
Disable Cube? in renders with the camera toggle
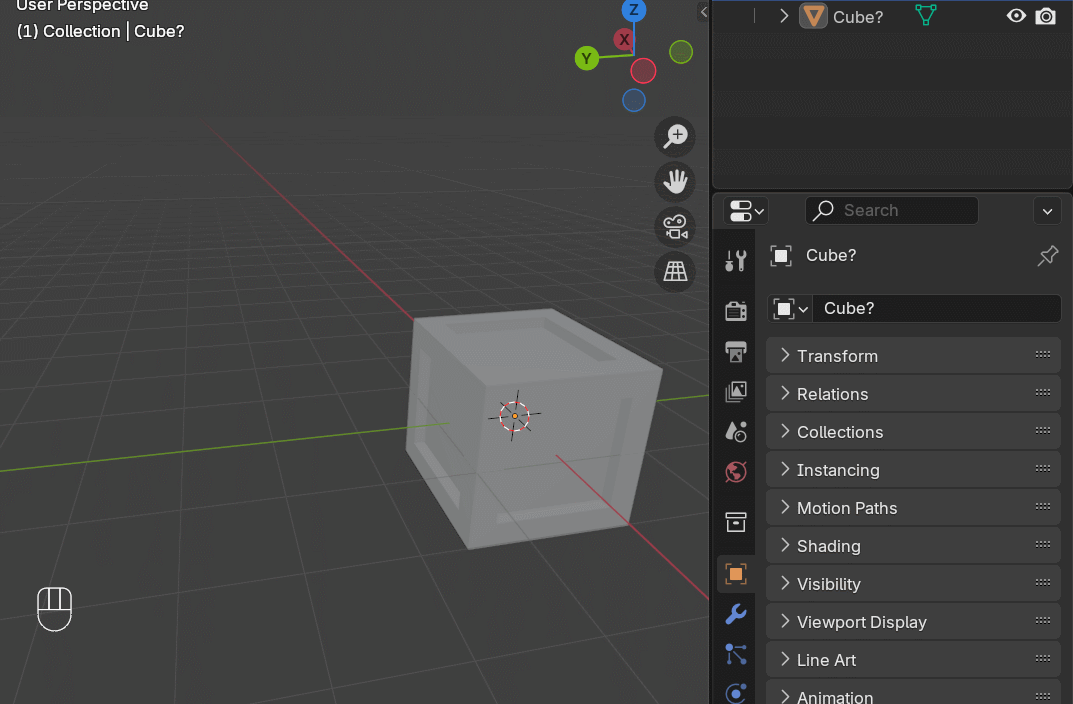click(1046, 16)
